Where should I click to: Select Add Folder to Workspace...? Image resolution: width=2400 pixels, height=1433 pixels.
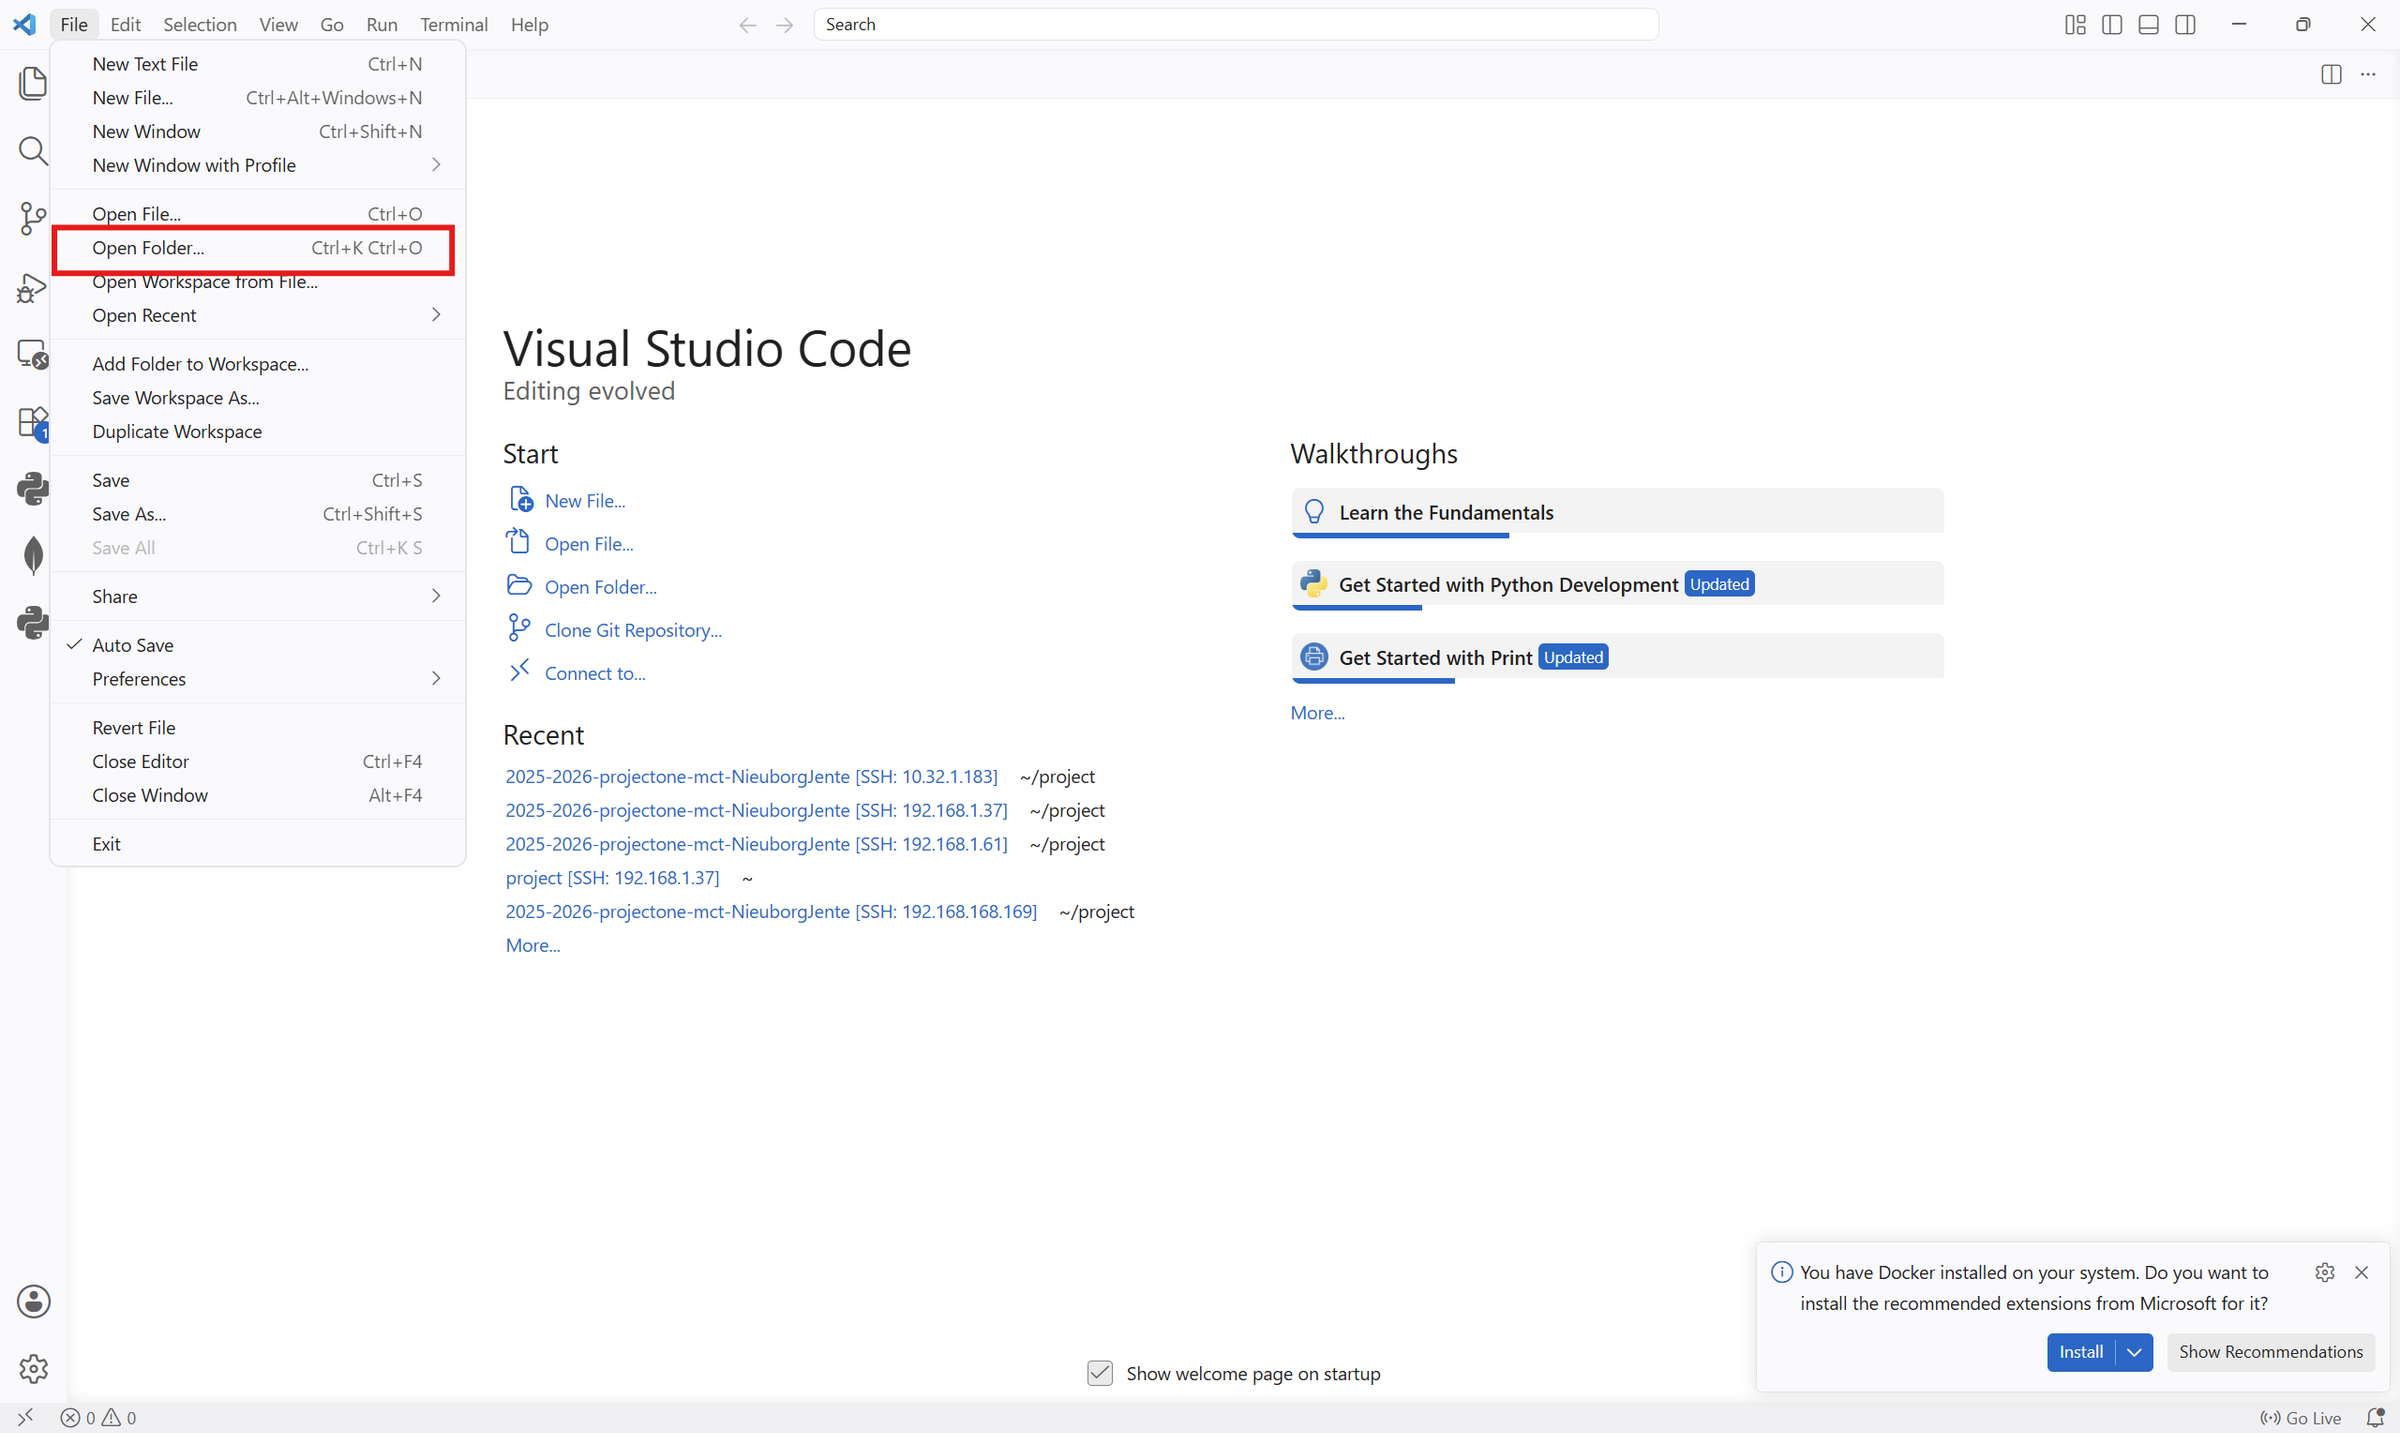tap(258, 364)
